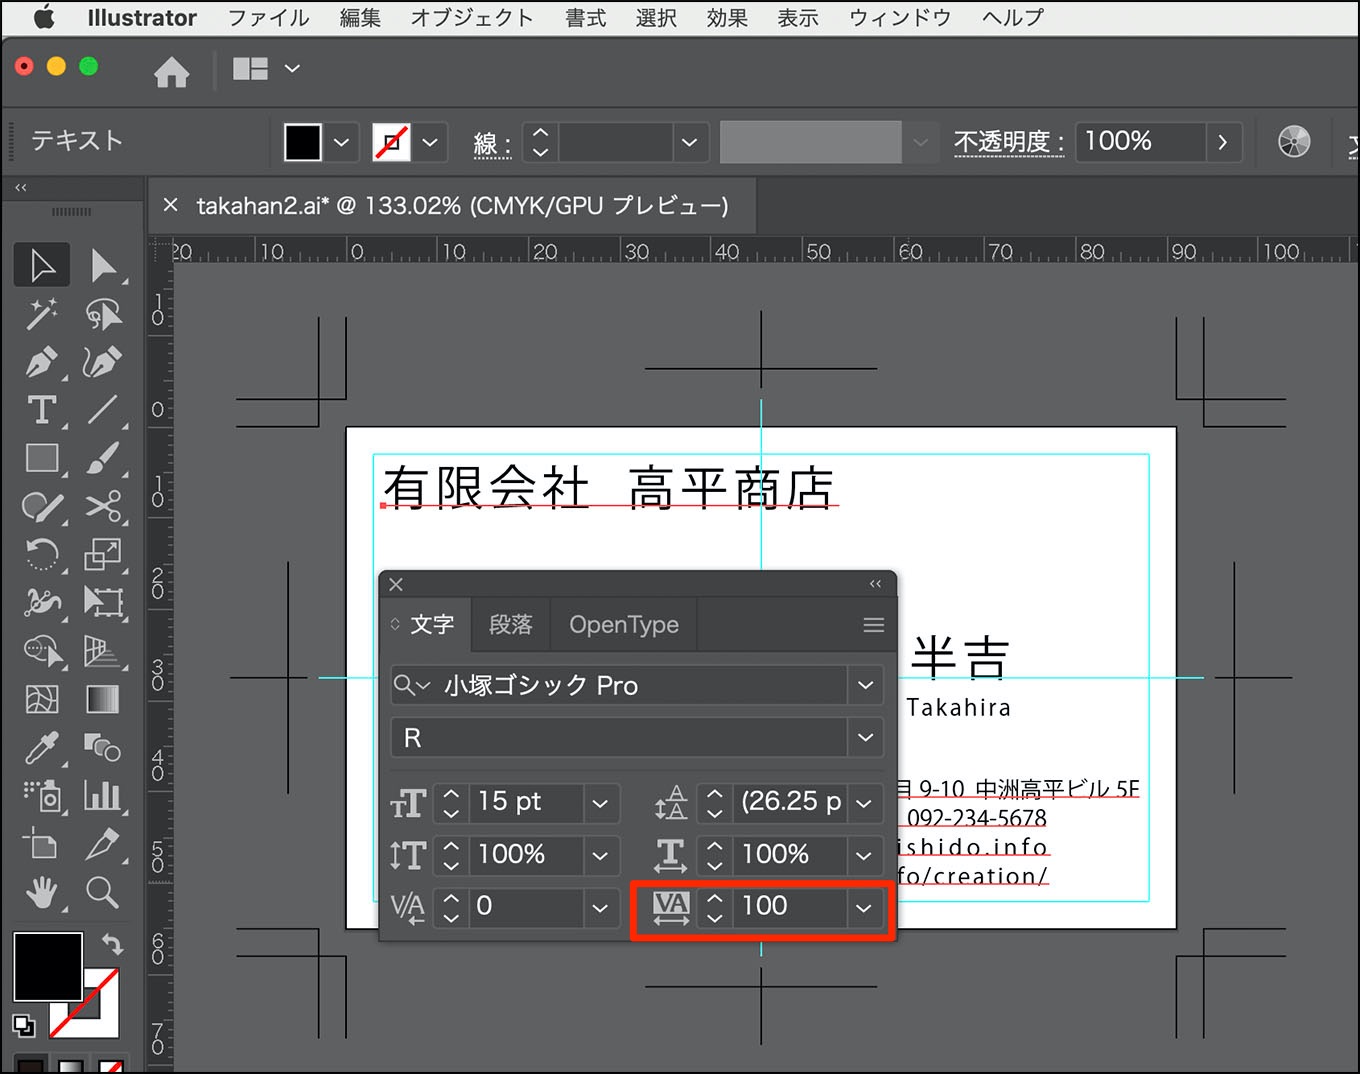This screenshot has height=1074, width=1360.
Task: Select the Direct Selection tool
Action: point(103,265)
